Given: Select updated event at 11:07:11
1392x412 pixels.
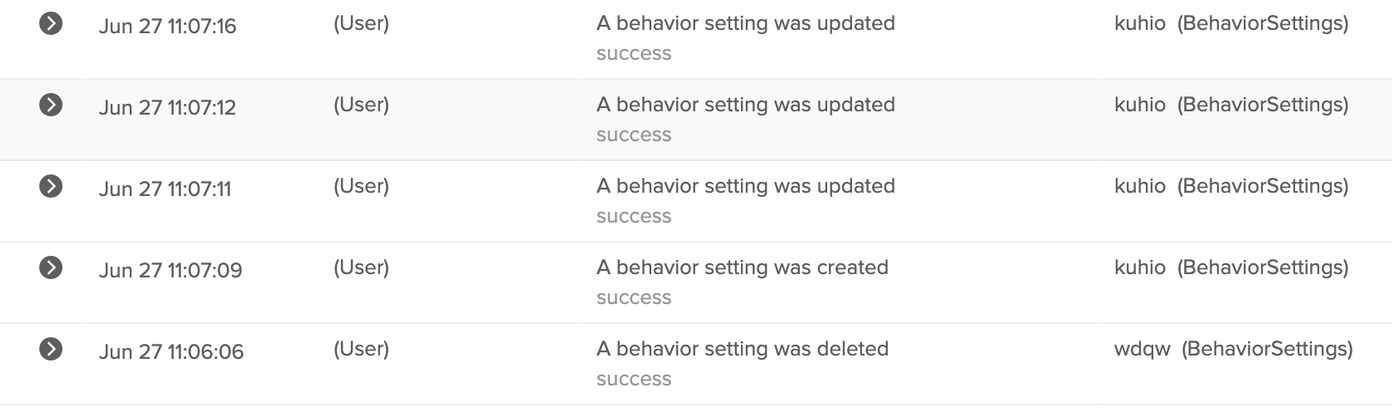Looking at the screenshot, I should 745,186.
